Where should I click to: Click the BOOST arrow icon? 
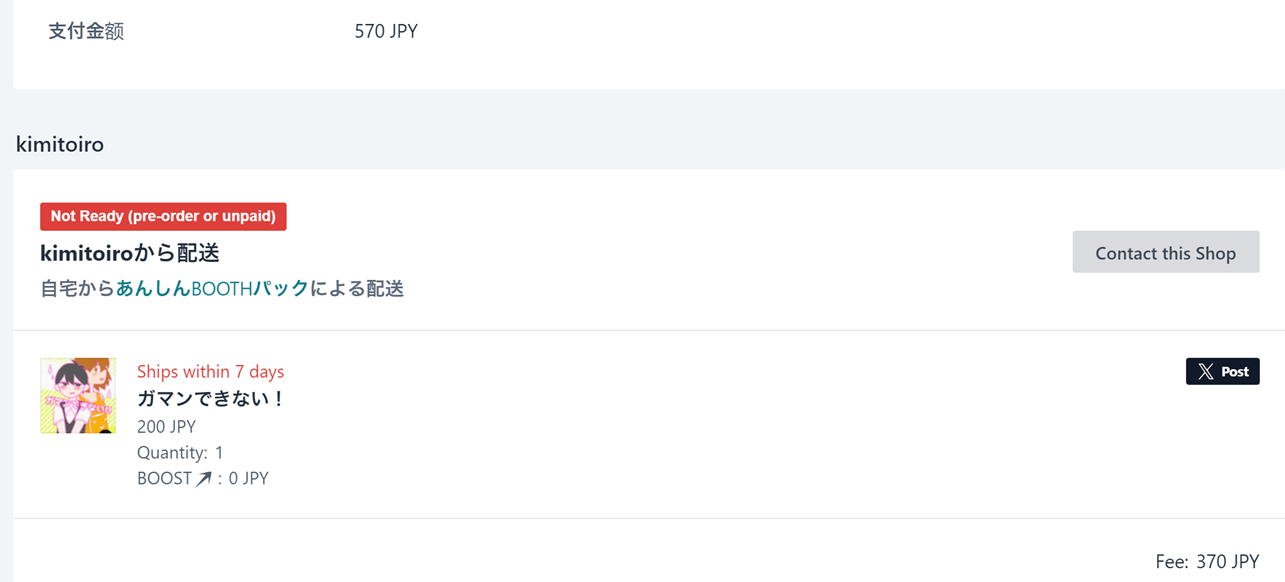(204, 479)
